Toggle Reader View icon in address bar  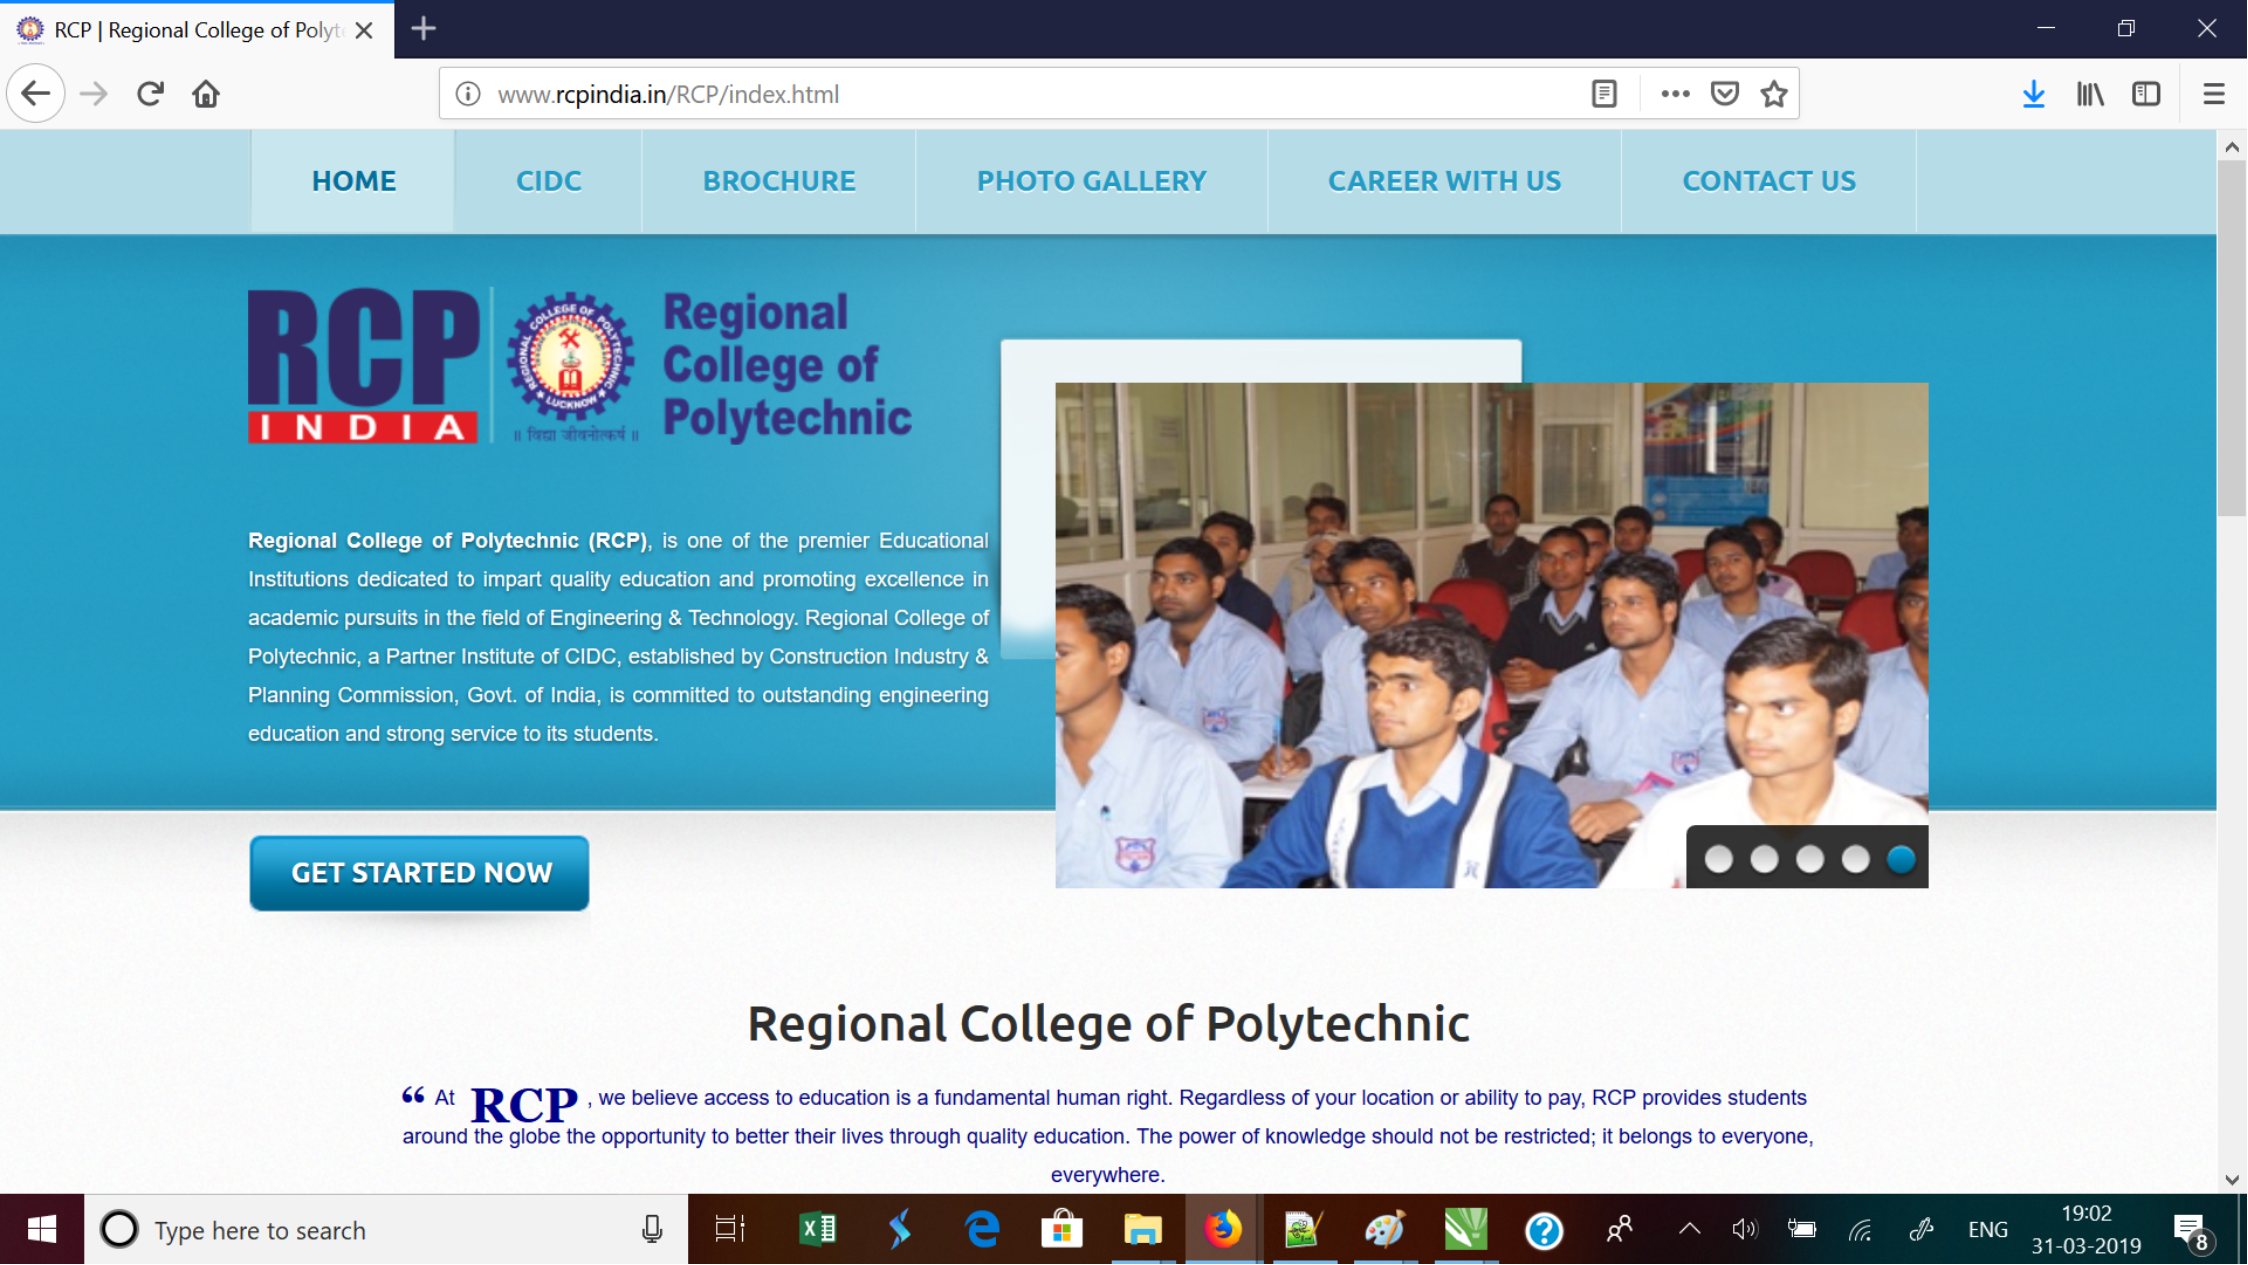pos(1604,94)
